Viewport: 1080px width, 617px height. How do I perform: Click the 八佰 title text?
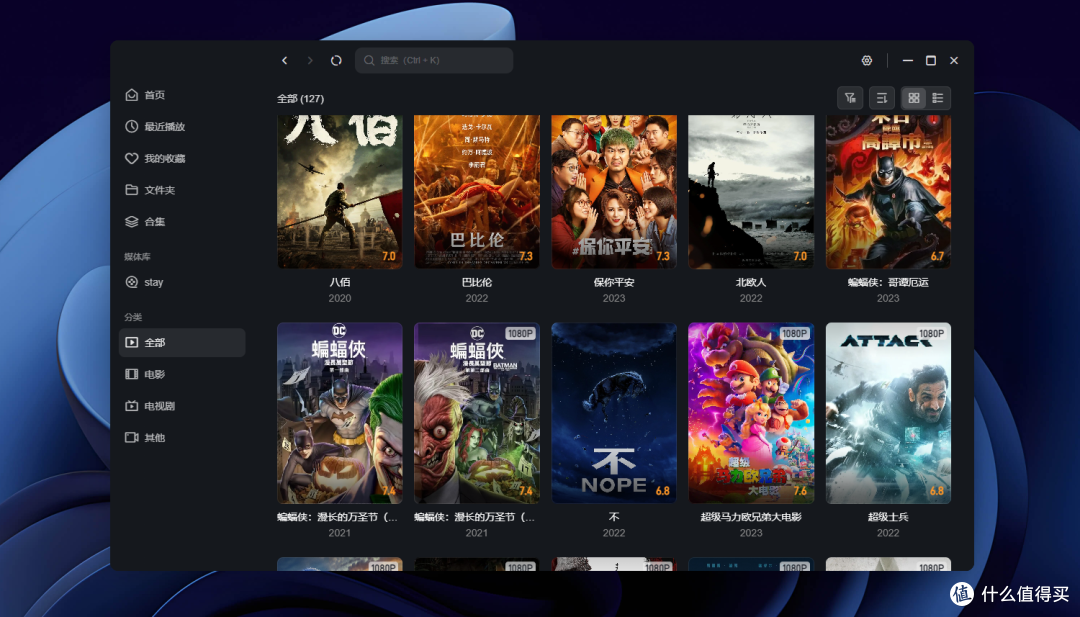coord(340,282)
